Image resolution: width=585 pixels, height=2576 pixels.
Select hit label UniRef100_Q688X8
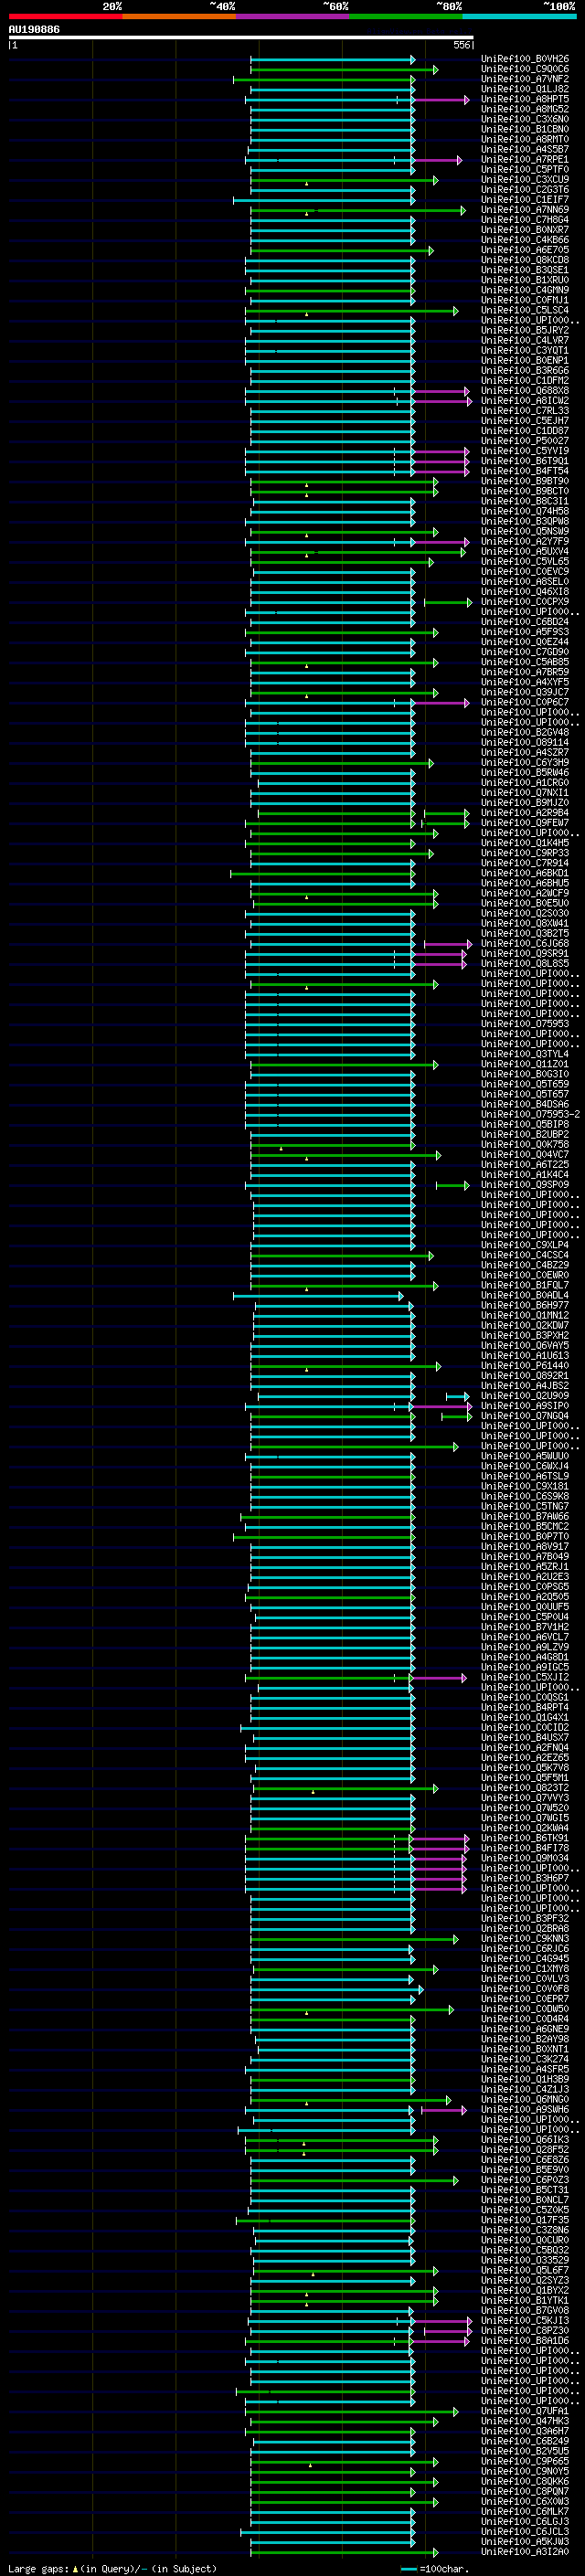[x=525, y=391]
